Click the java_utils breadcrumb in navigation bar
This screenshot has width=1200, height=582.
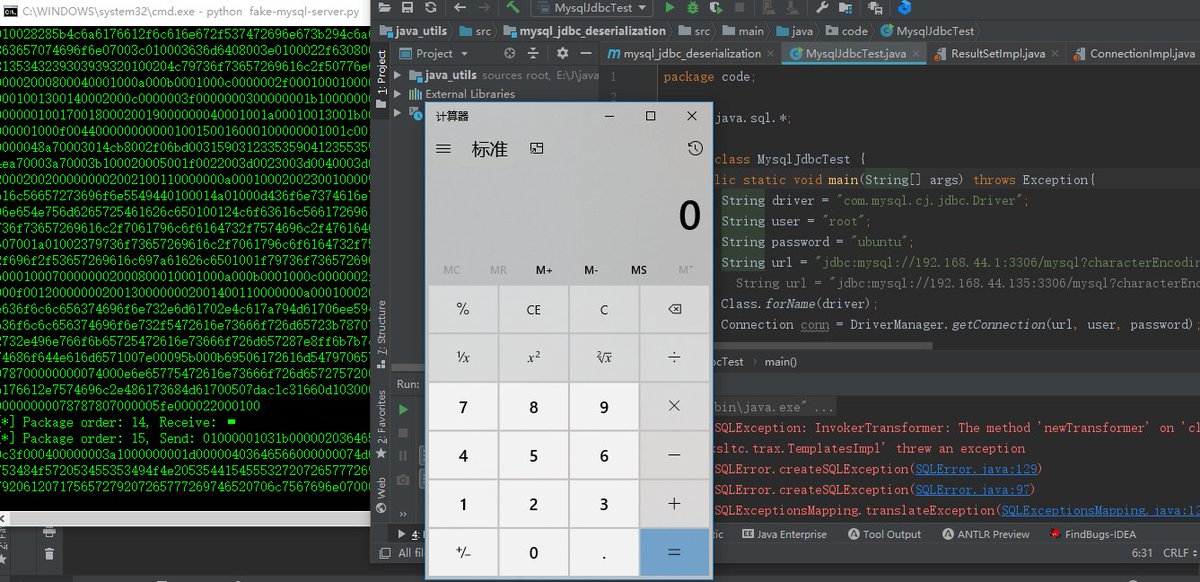[415, 31]
